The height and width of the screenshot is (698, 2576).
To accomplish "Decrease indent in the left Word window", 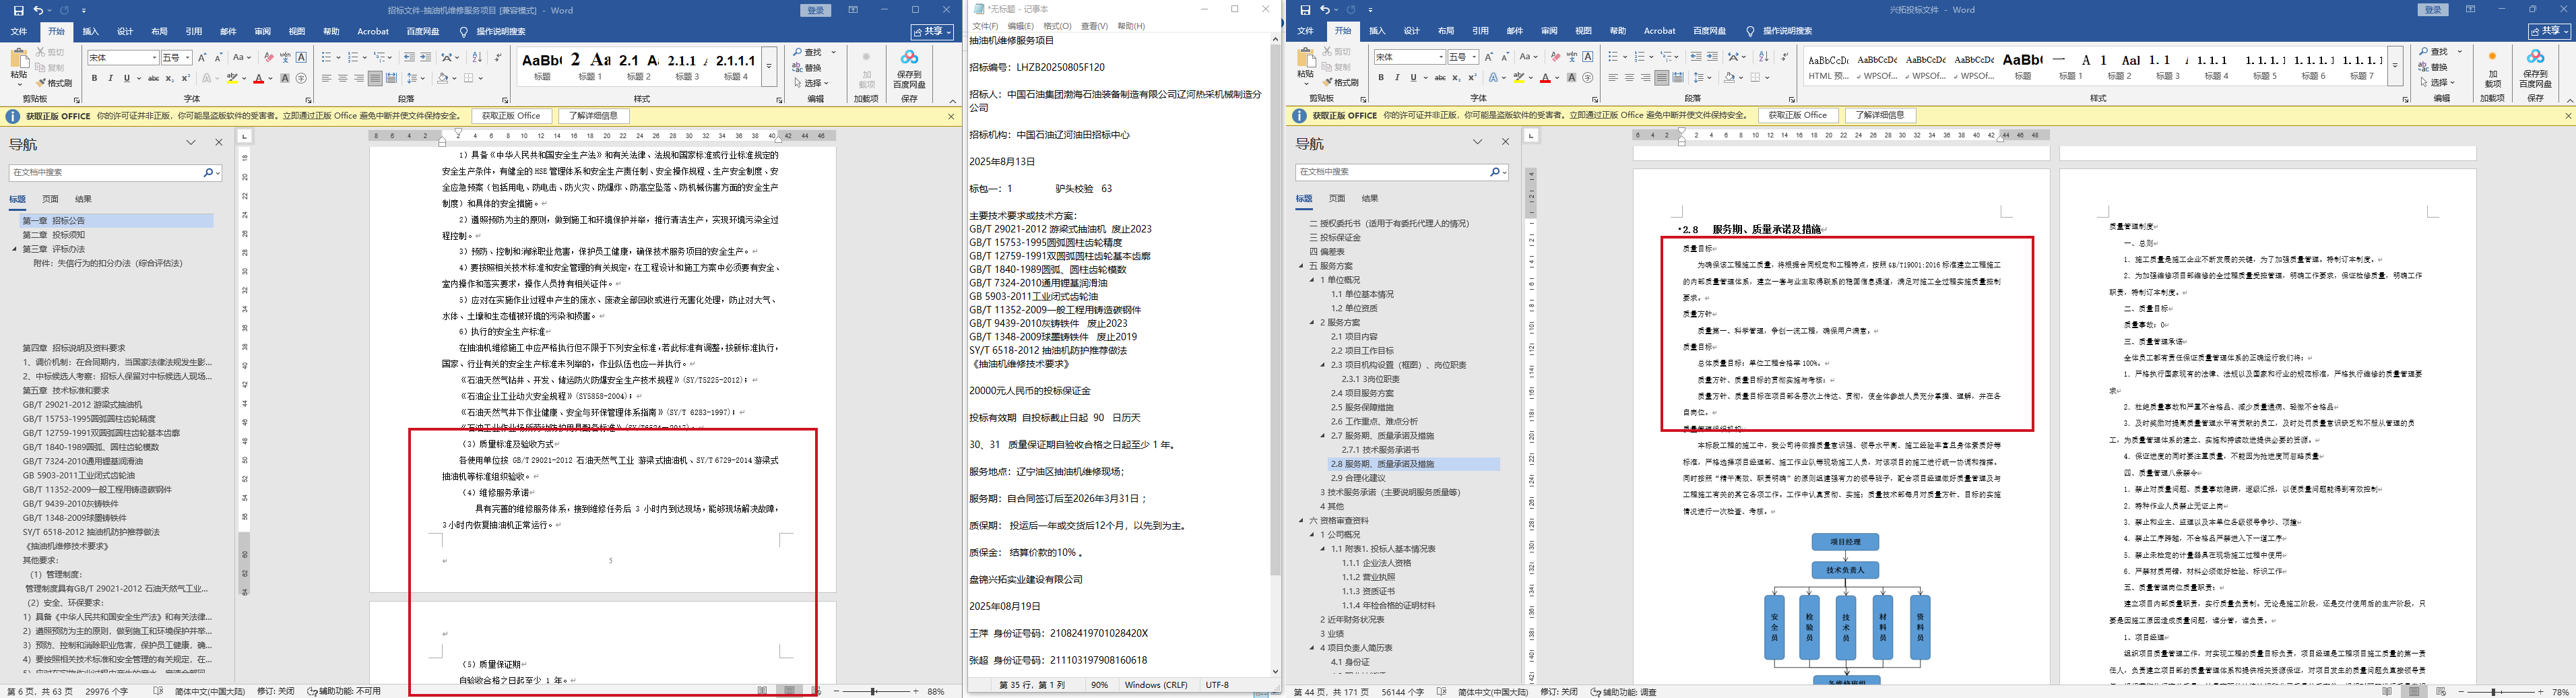I will [x=410, y=57].
